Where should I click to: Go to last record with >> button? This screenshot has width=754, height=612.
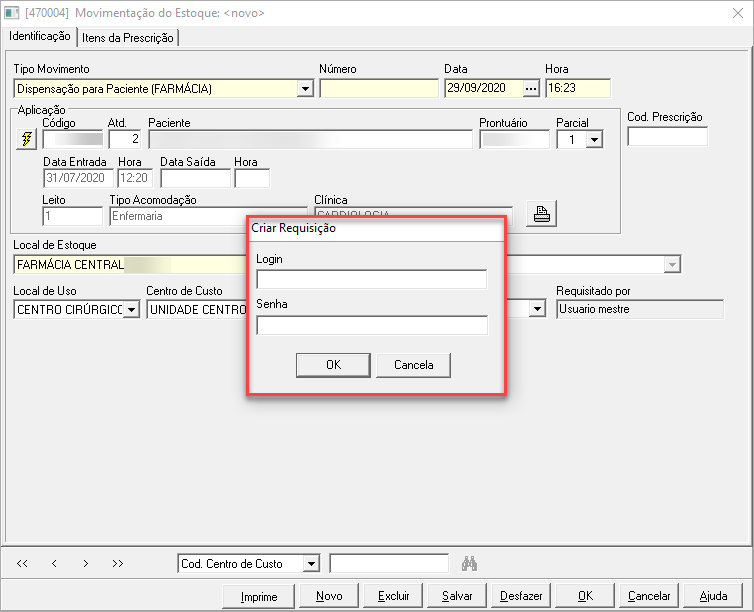(118, 563)
